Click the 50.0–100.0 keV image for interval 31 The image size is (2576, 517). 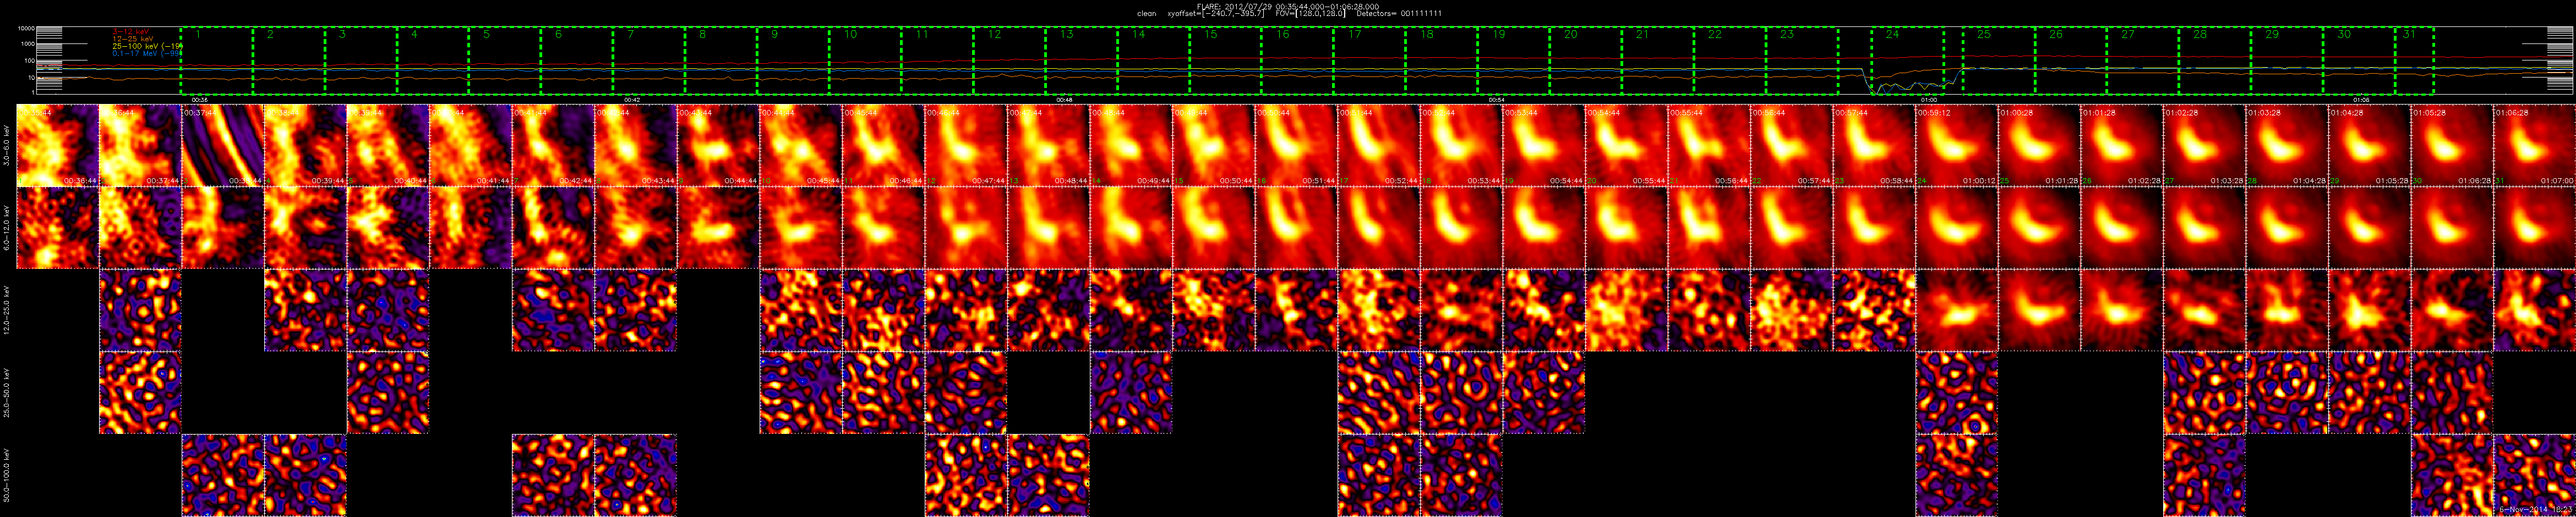point(2535,475)
